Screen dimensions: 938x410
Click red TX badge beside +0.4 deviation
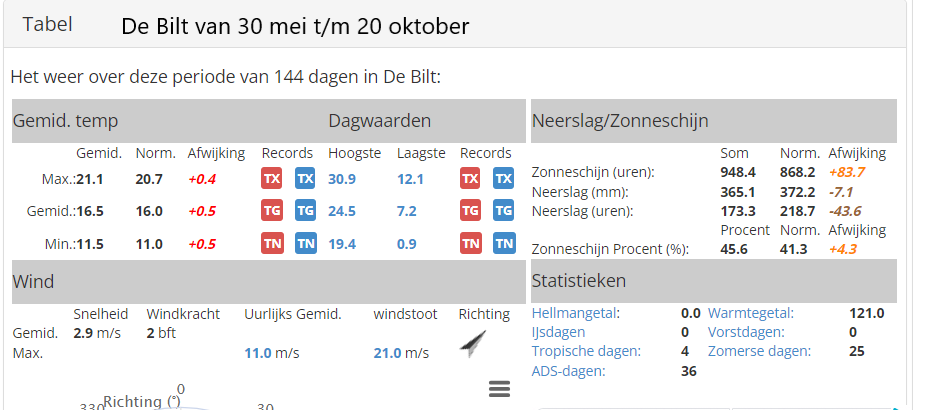tap(272, 179)
